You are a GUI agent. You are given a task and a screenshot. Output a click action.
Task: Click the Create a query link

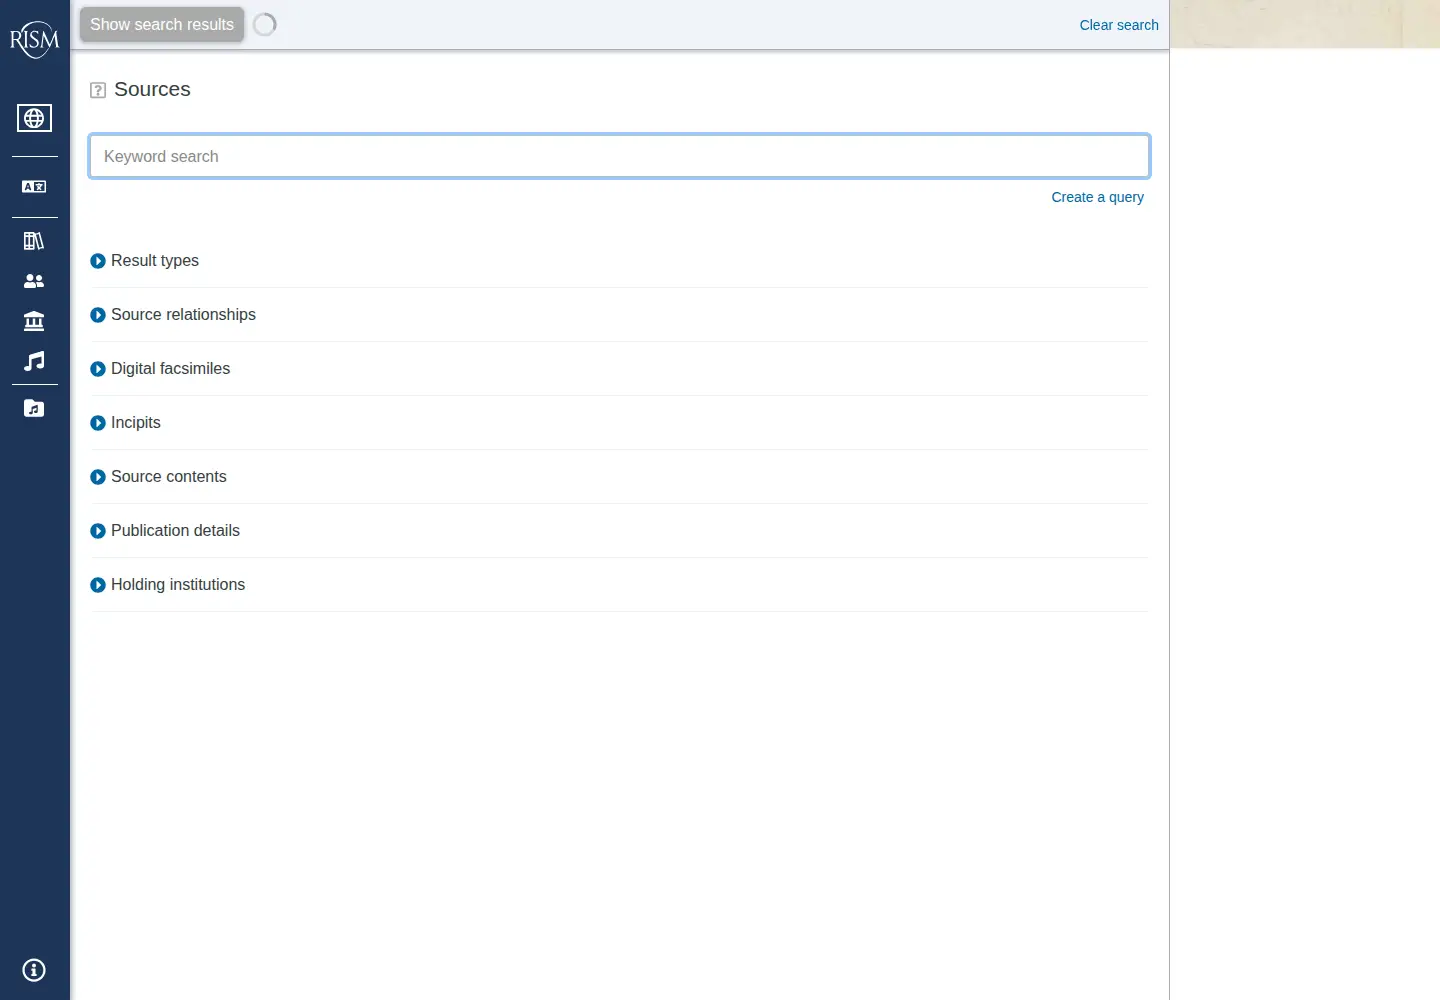[x=1097, y=197]
